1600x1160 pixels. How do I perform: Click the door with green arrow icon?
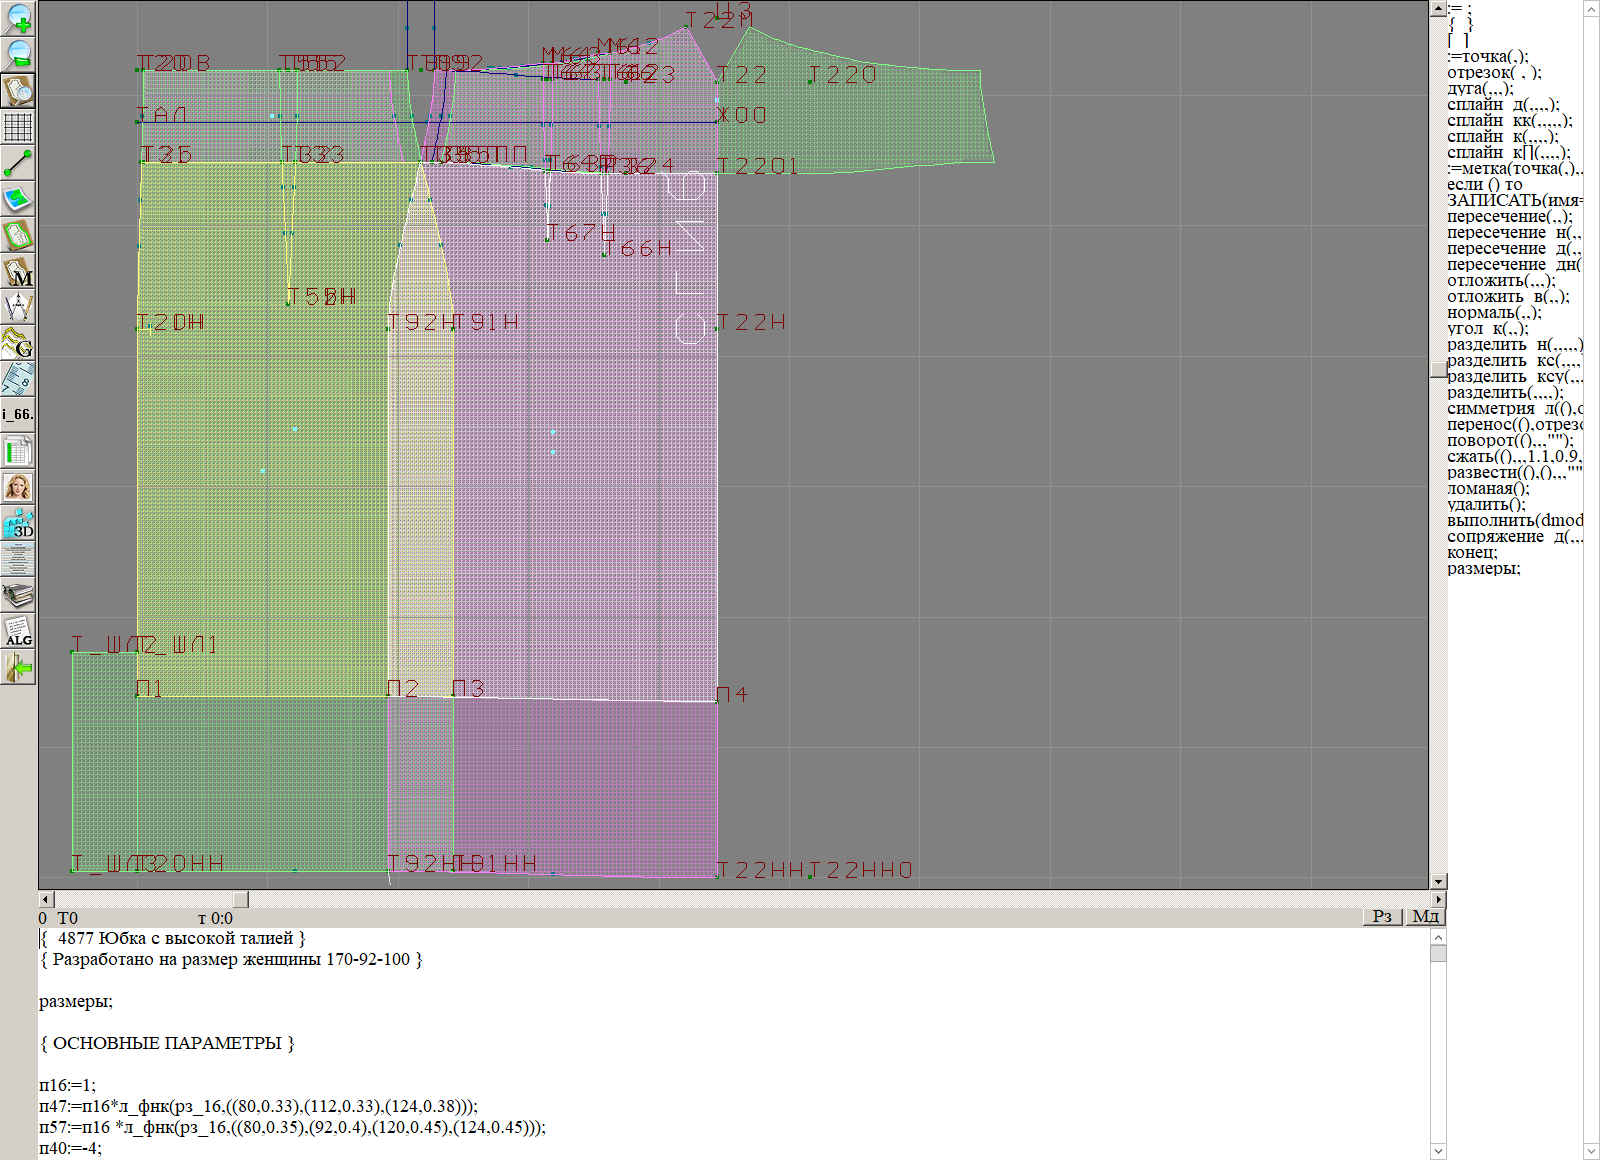coord(18,668)
